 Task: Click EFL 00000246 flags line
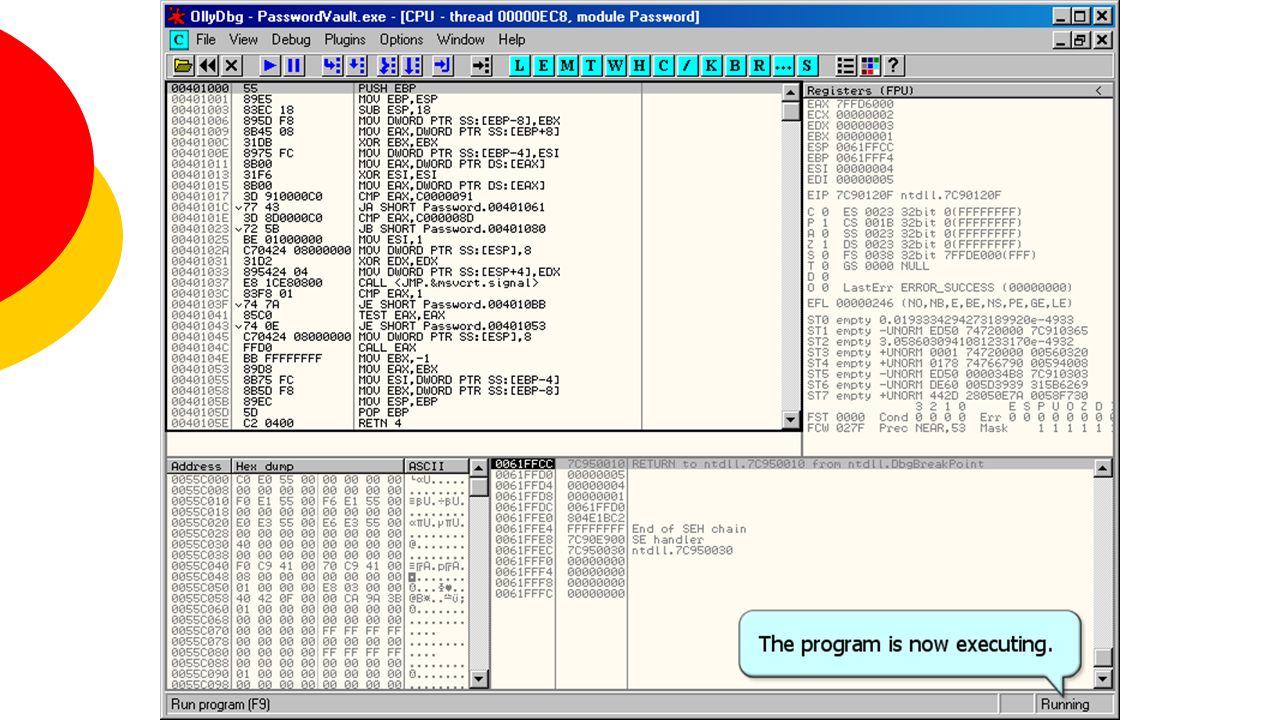click(939, 303)
